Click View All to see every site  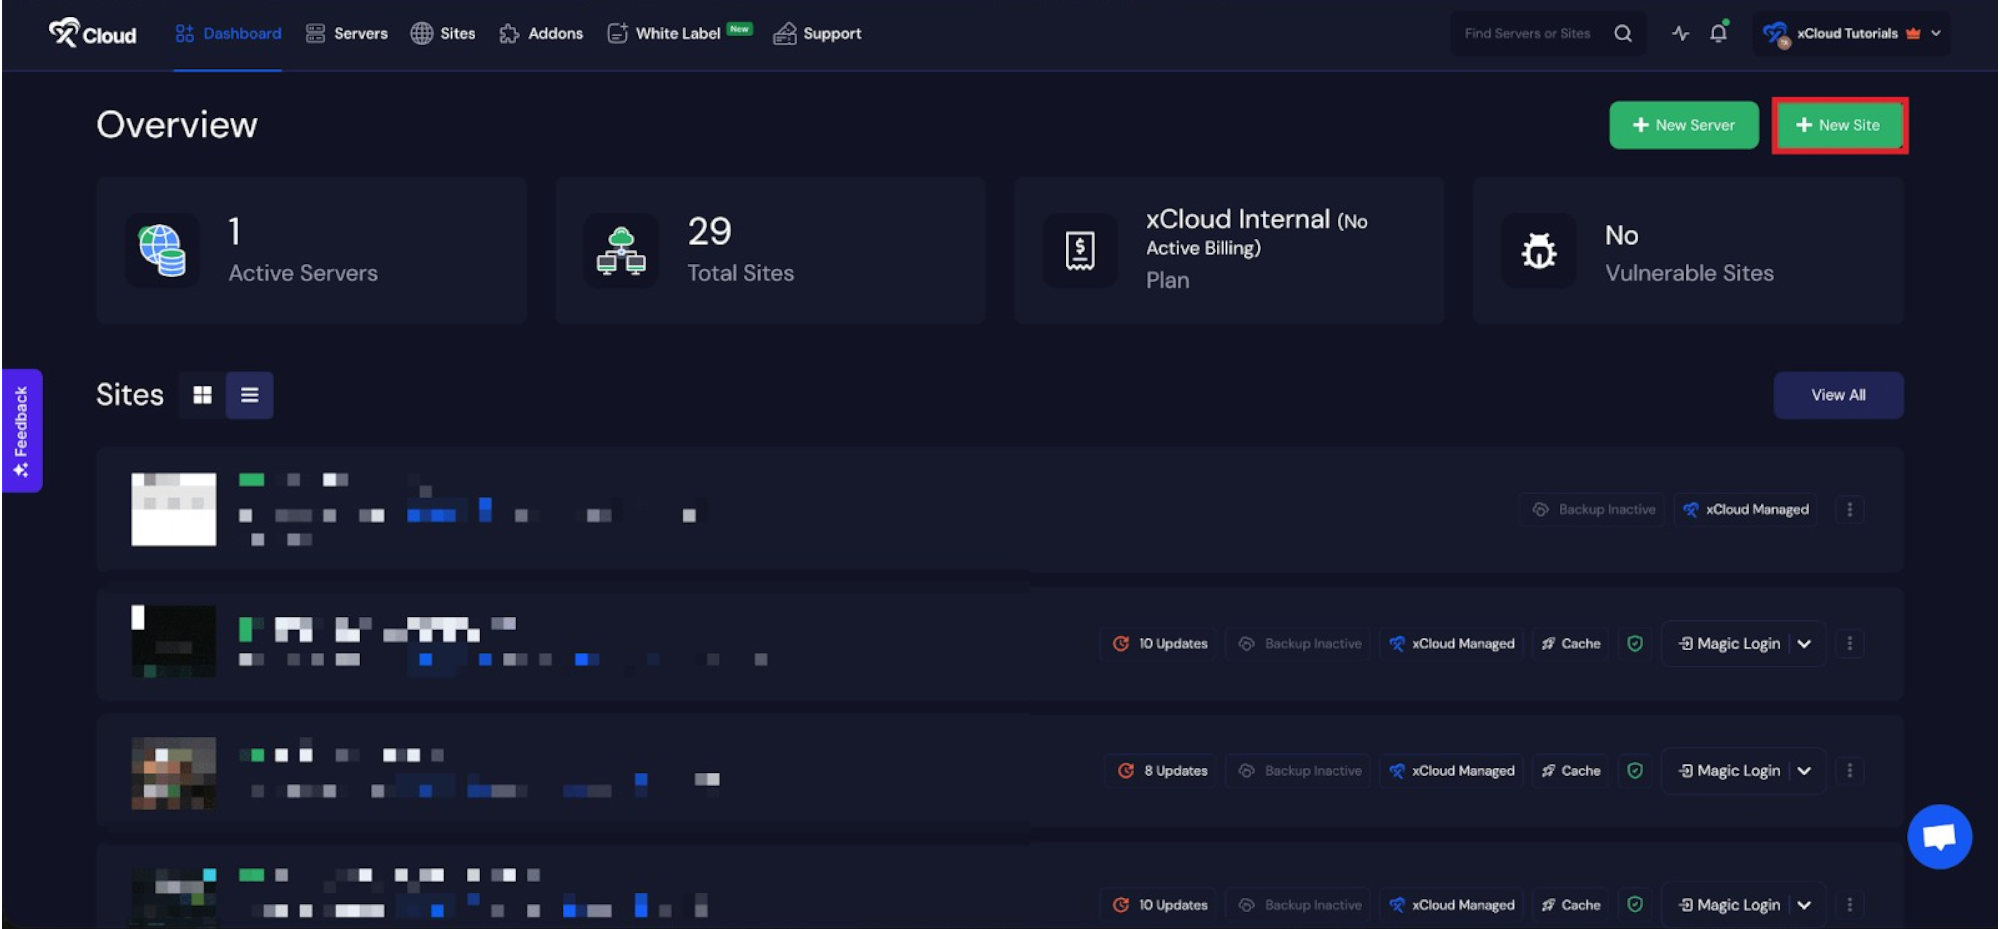pos(1838,394)
